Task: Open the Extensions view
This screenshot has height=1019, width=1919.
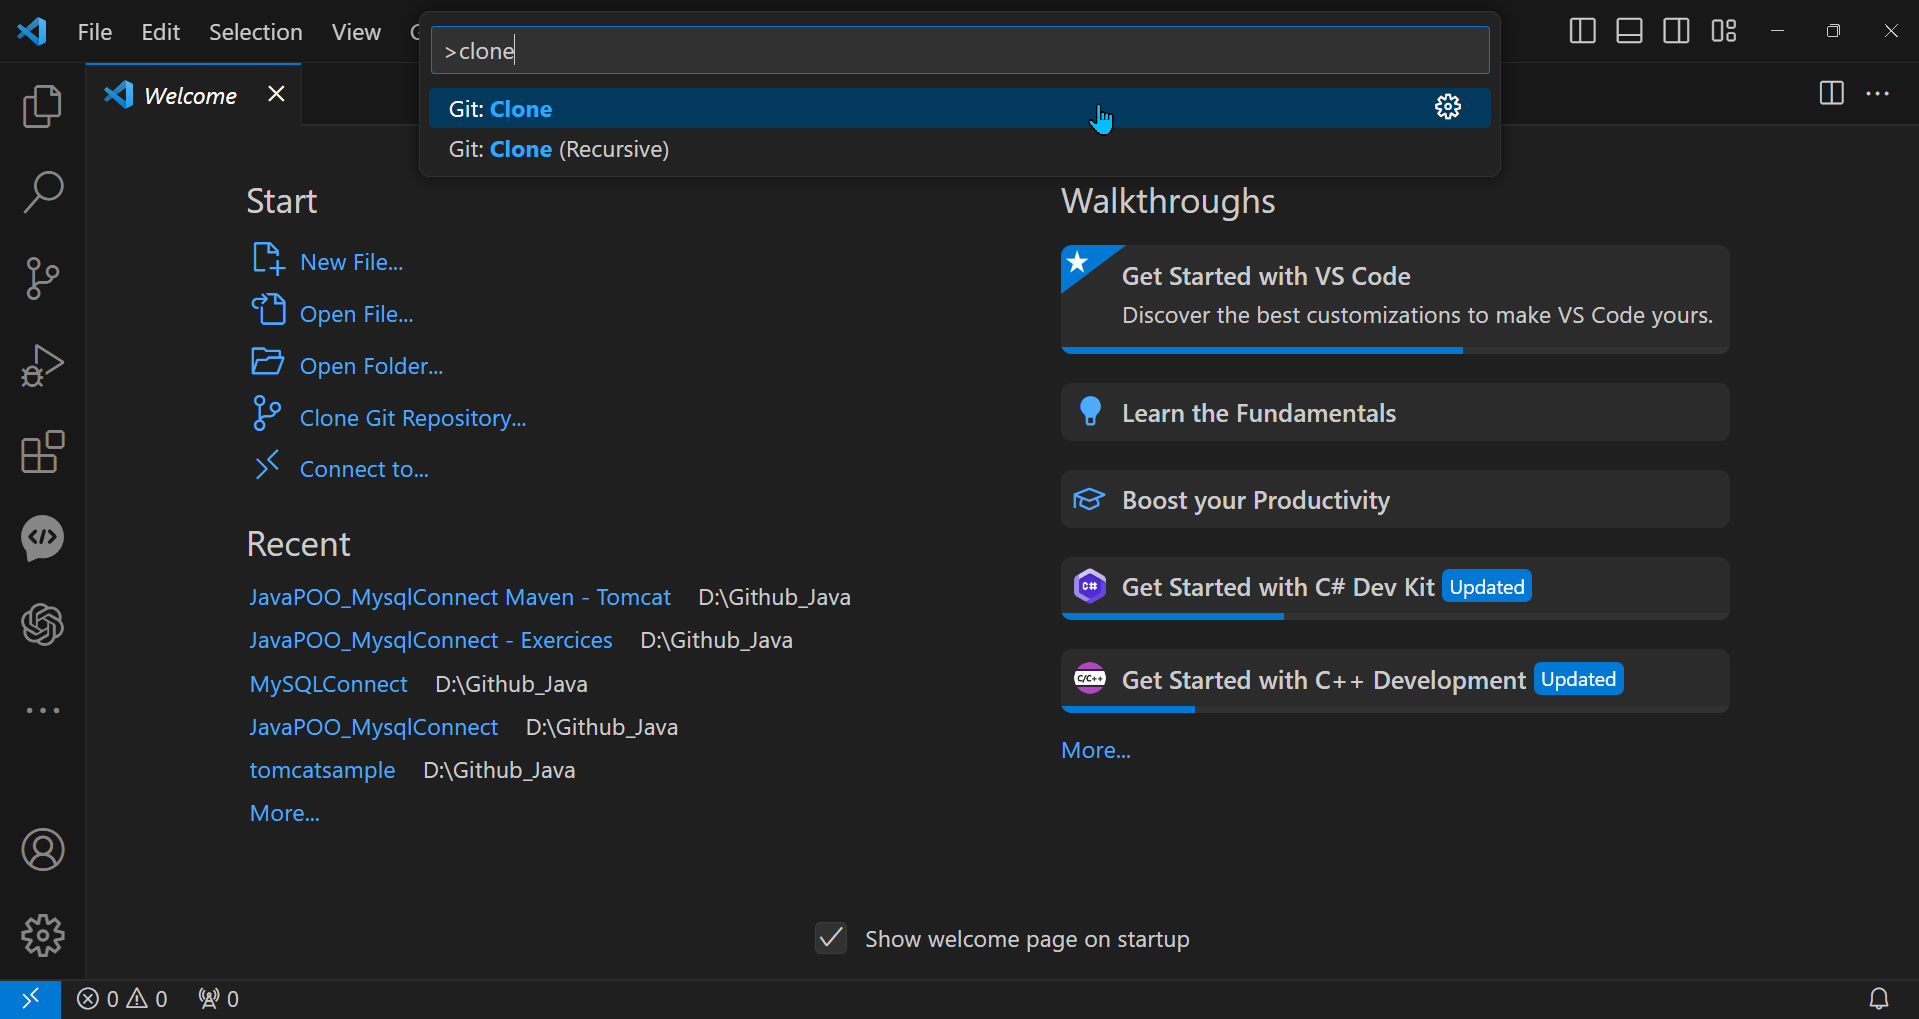Action: [x=42, y=452]
